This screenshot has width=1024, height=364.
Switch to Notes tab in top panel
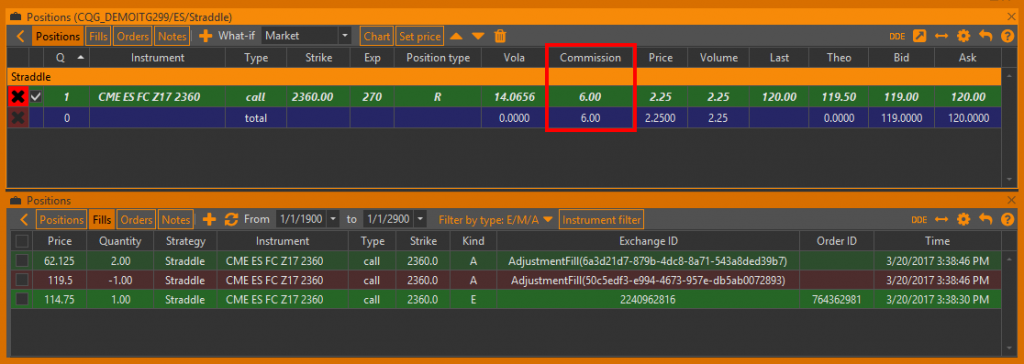172,36
